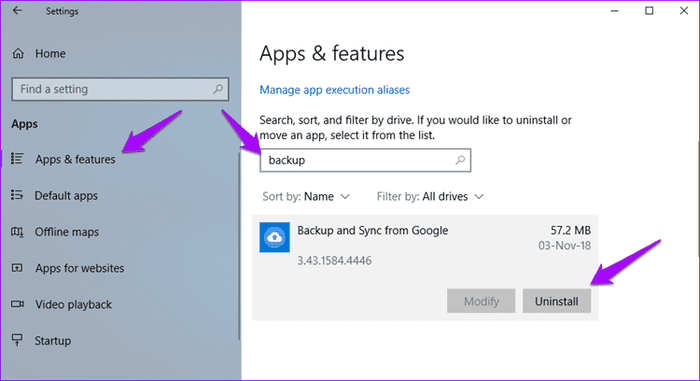Click the sidebar vertical scrollbar
The width and height of the screenshot is (700, 381).
pyautogui.click(x=239, y=246)
